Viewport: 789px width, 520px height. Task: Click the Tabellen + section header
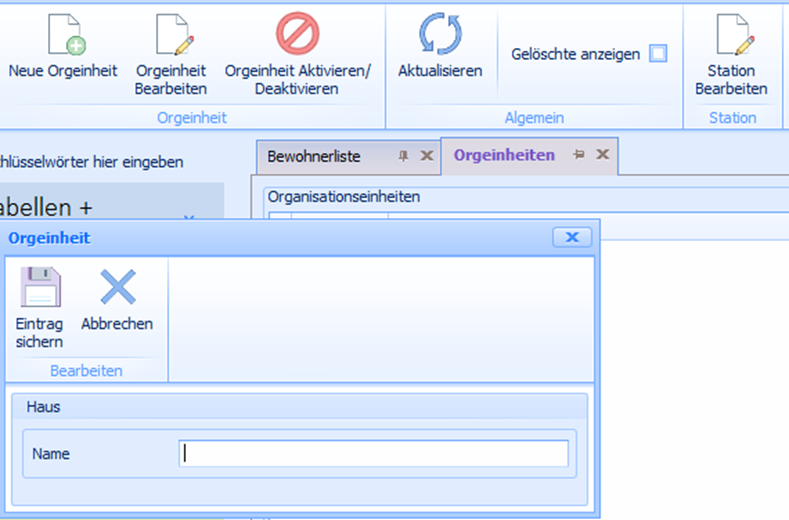(x=50, y=208)
